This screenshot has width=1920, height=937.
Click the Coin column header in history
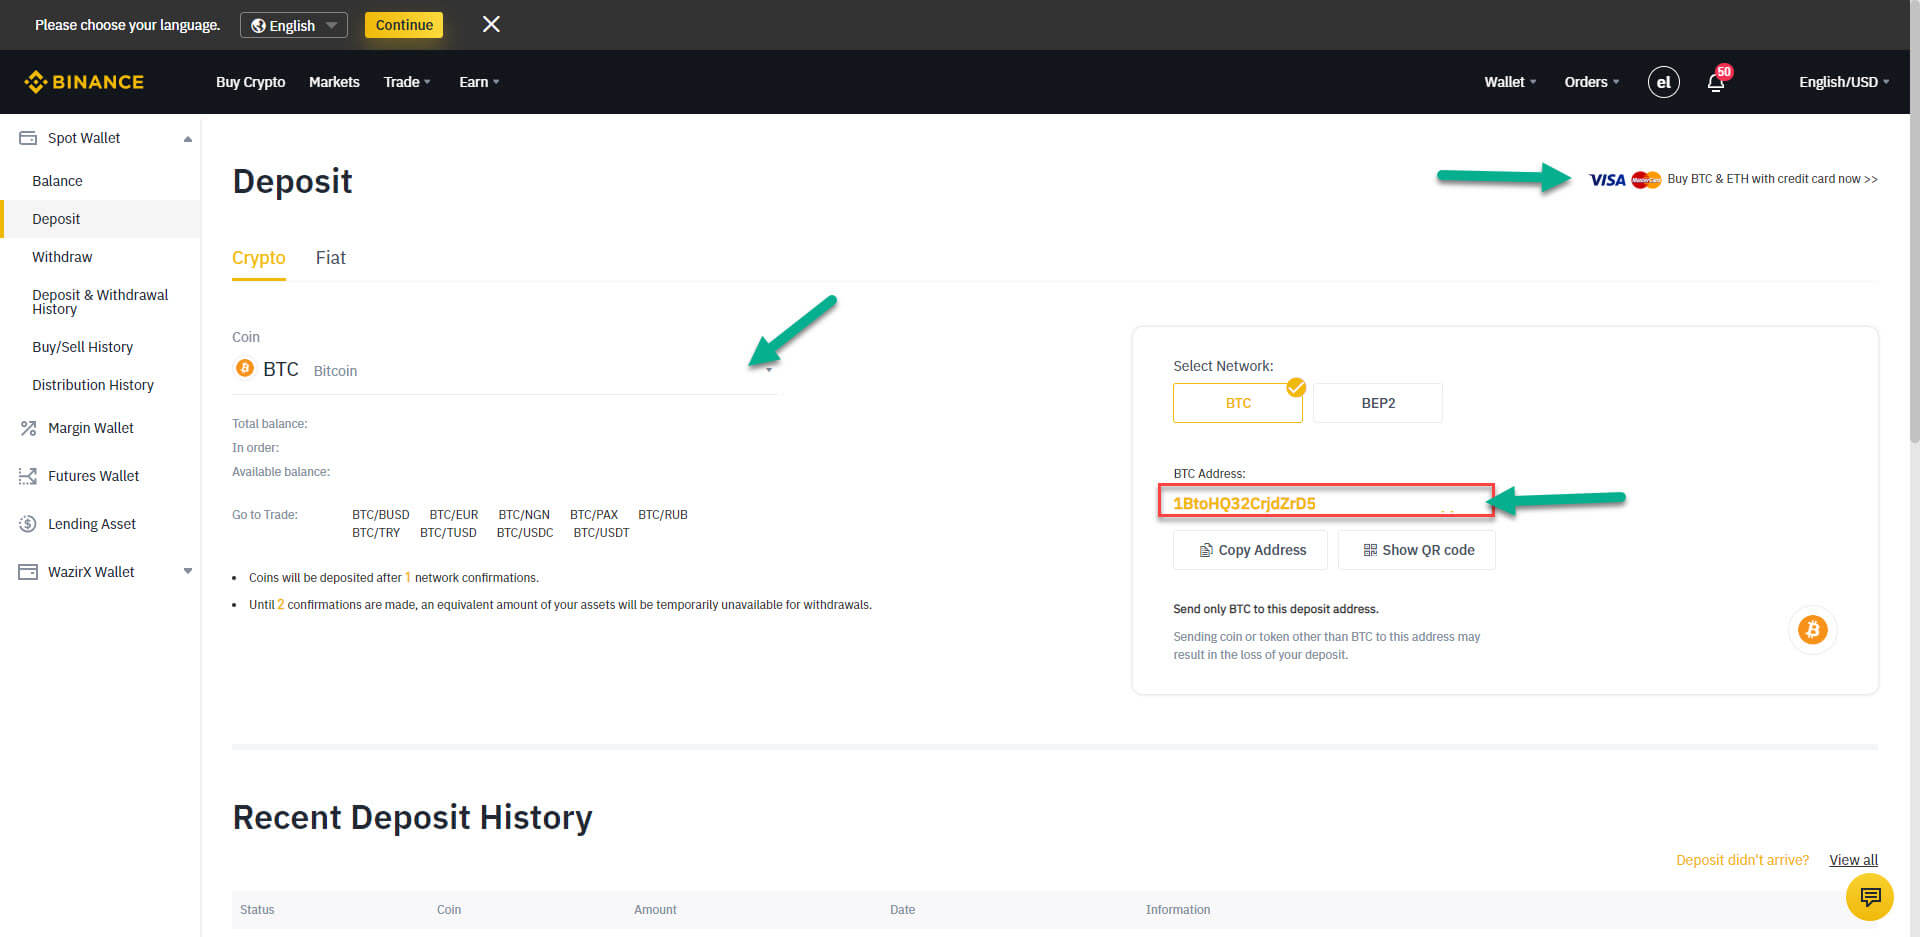point(449,910)
